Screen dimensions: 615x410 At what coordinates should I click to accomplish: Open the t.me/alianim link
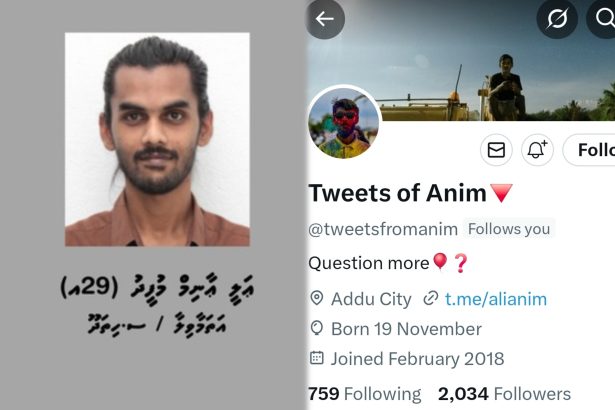pos(496,299)
